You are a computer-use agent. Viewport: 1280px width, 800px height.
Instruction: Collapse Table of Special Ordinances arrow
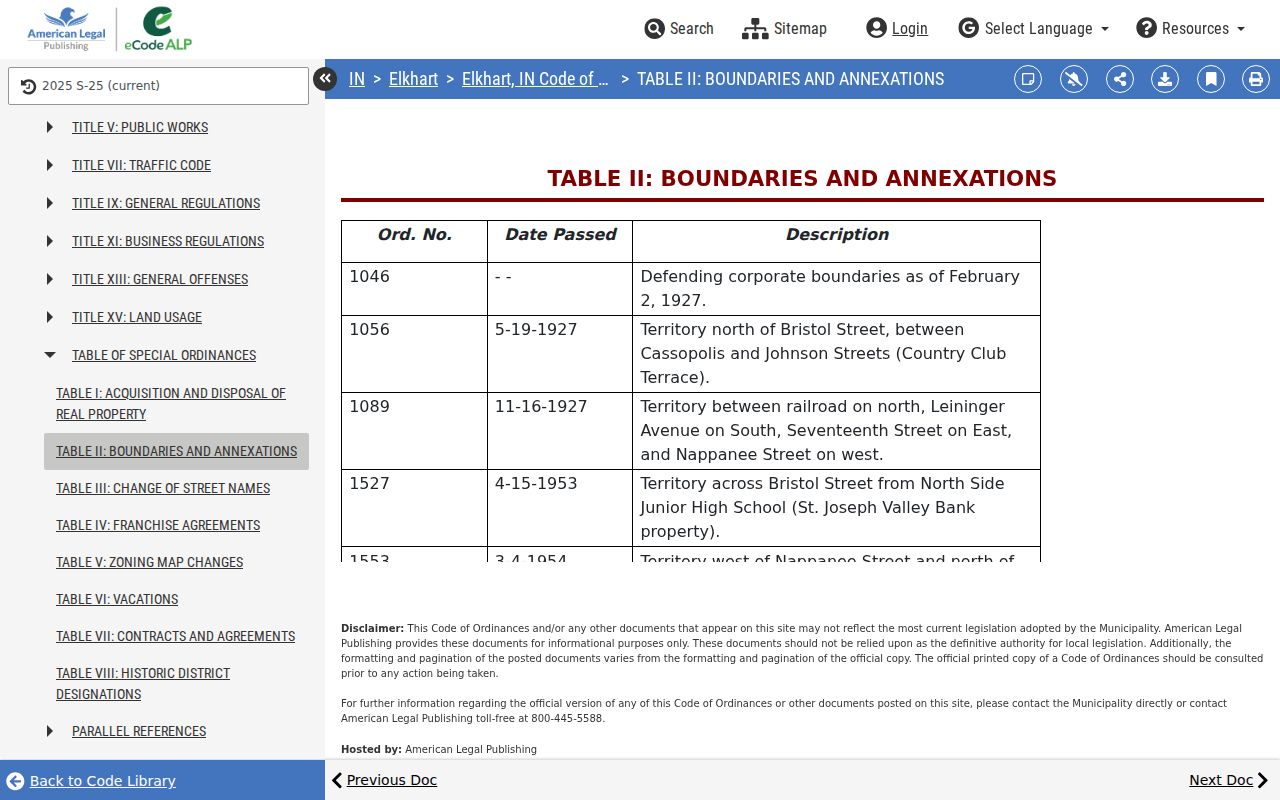50,355
